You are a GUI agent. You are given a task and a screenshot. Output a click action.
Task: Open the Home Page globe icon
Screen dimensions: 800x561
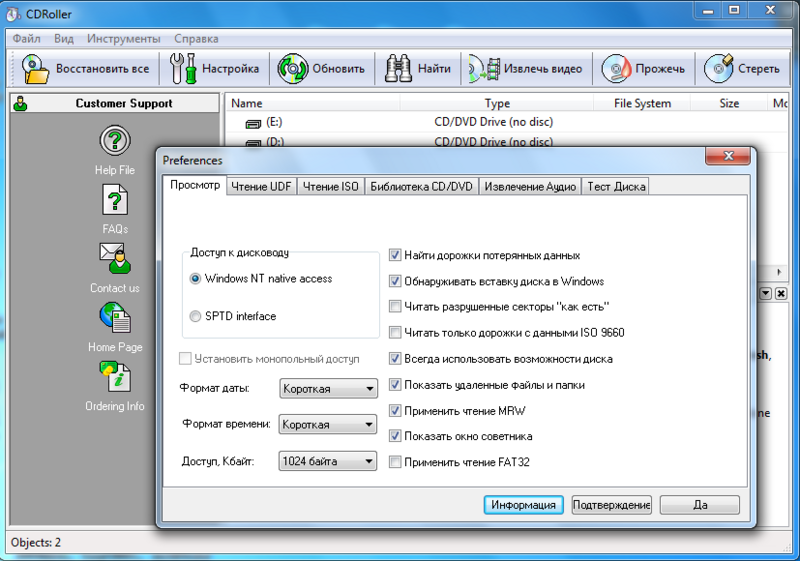pos(115,317)
